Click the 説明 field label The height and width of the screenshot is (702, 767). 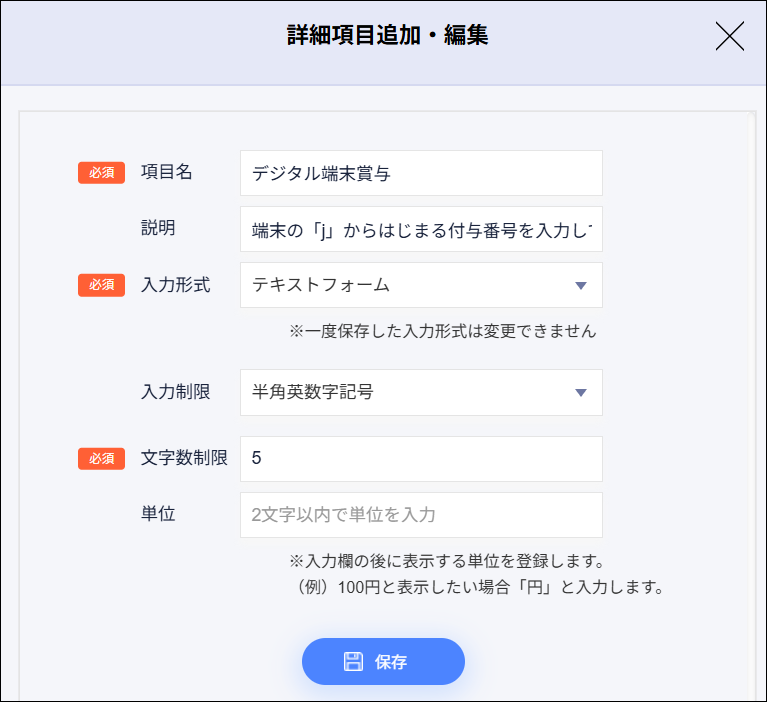pyautogui.click(x=158, y=228)
